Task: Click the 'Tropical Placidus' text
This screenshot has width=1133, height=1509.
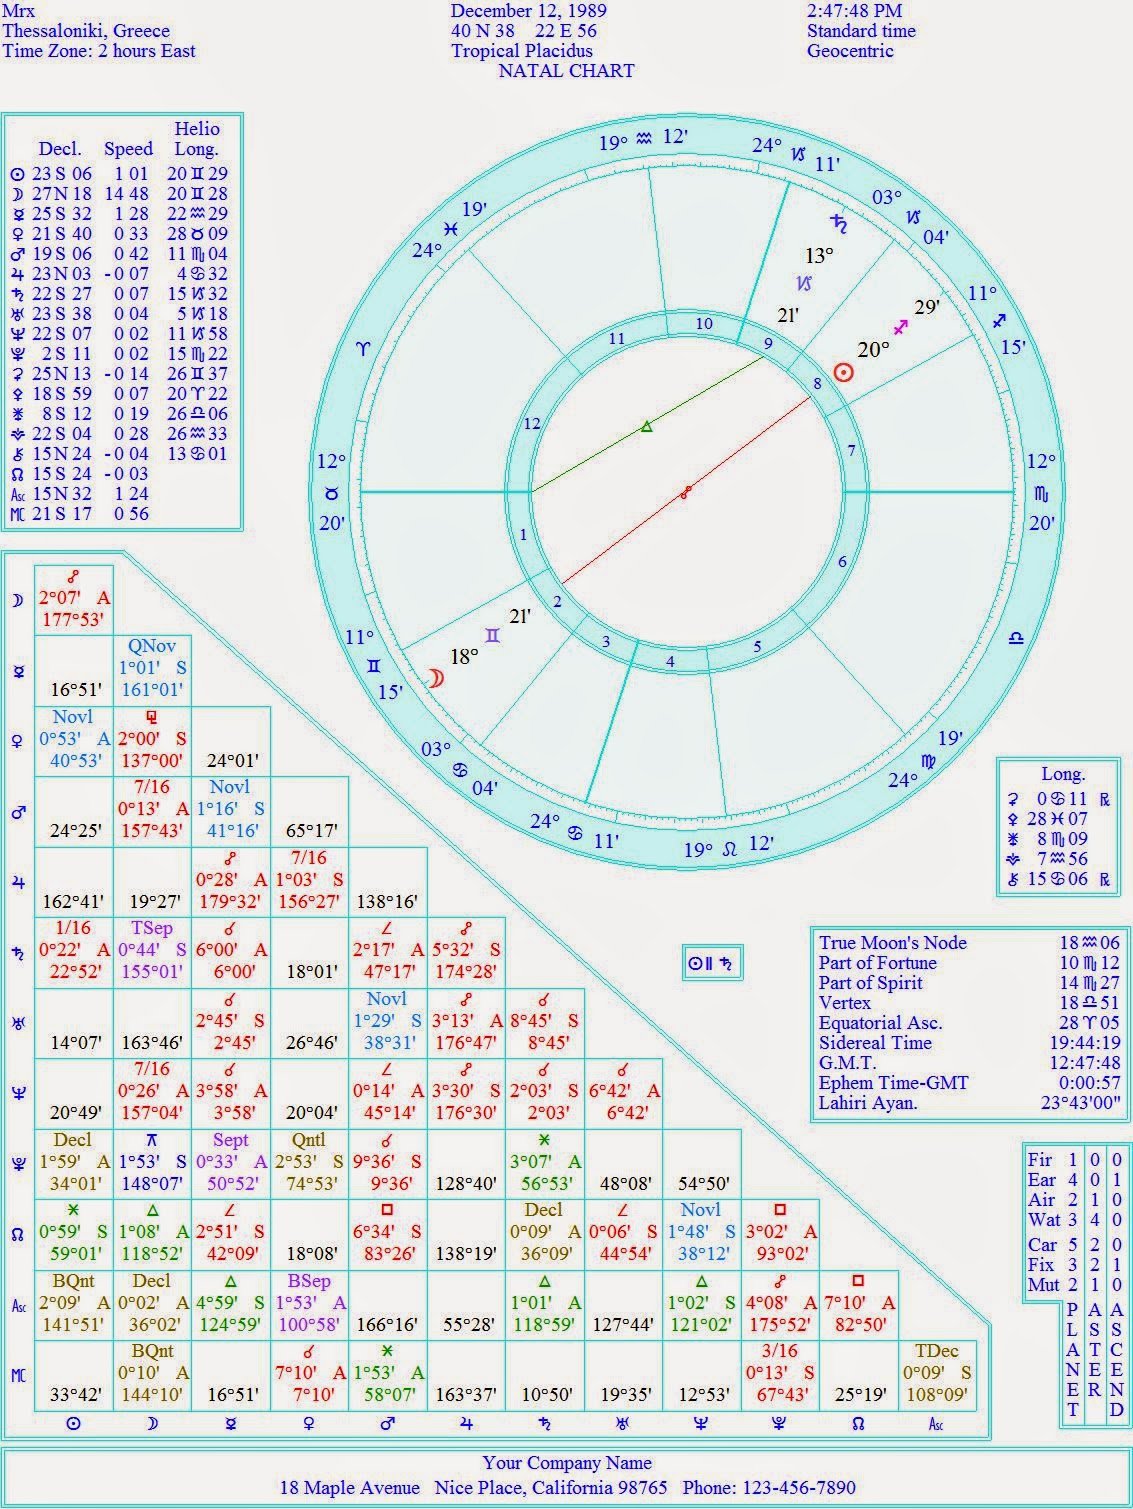Action: tap(522, 51)
